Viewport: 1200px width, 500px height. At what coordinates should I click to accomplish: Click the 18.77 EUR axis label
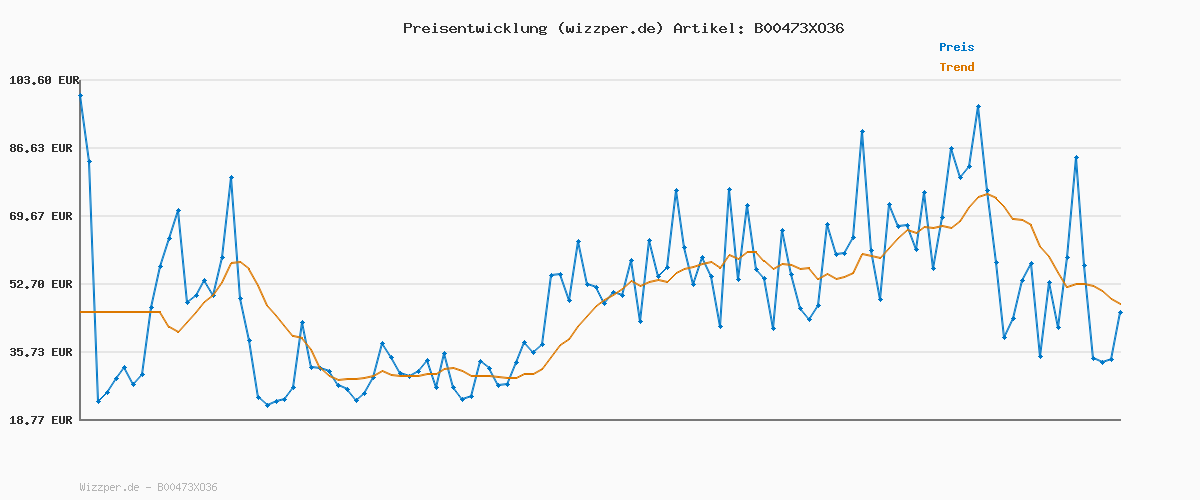pos(43,420)
